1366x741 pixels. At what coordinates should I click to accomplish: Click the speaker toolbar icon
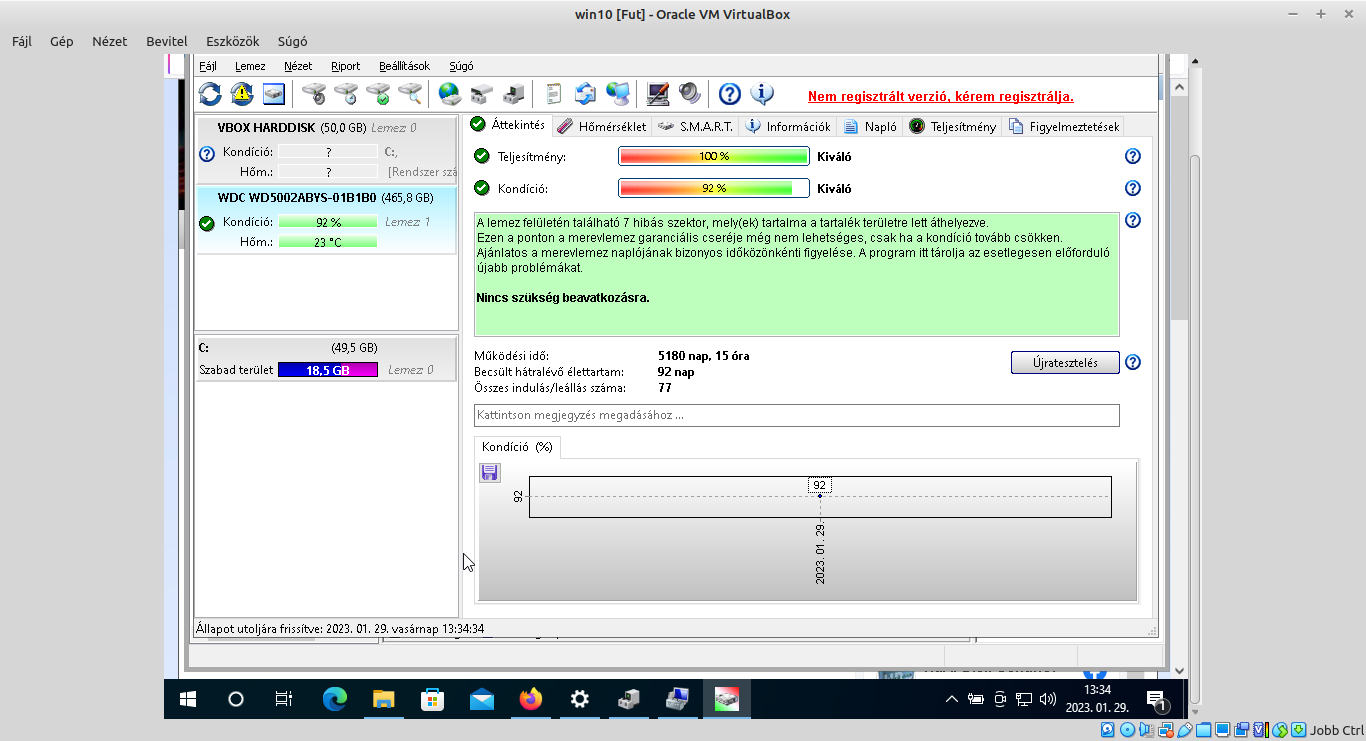[690, 94]
